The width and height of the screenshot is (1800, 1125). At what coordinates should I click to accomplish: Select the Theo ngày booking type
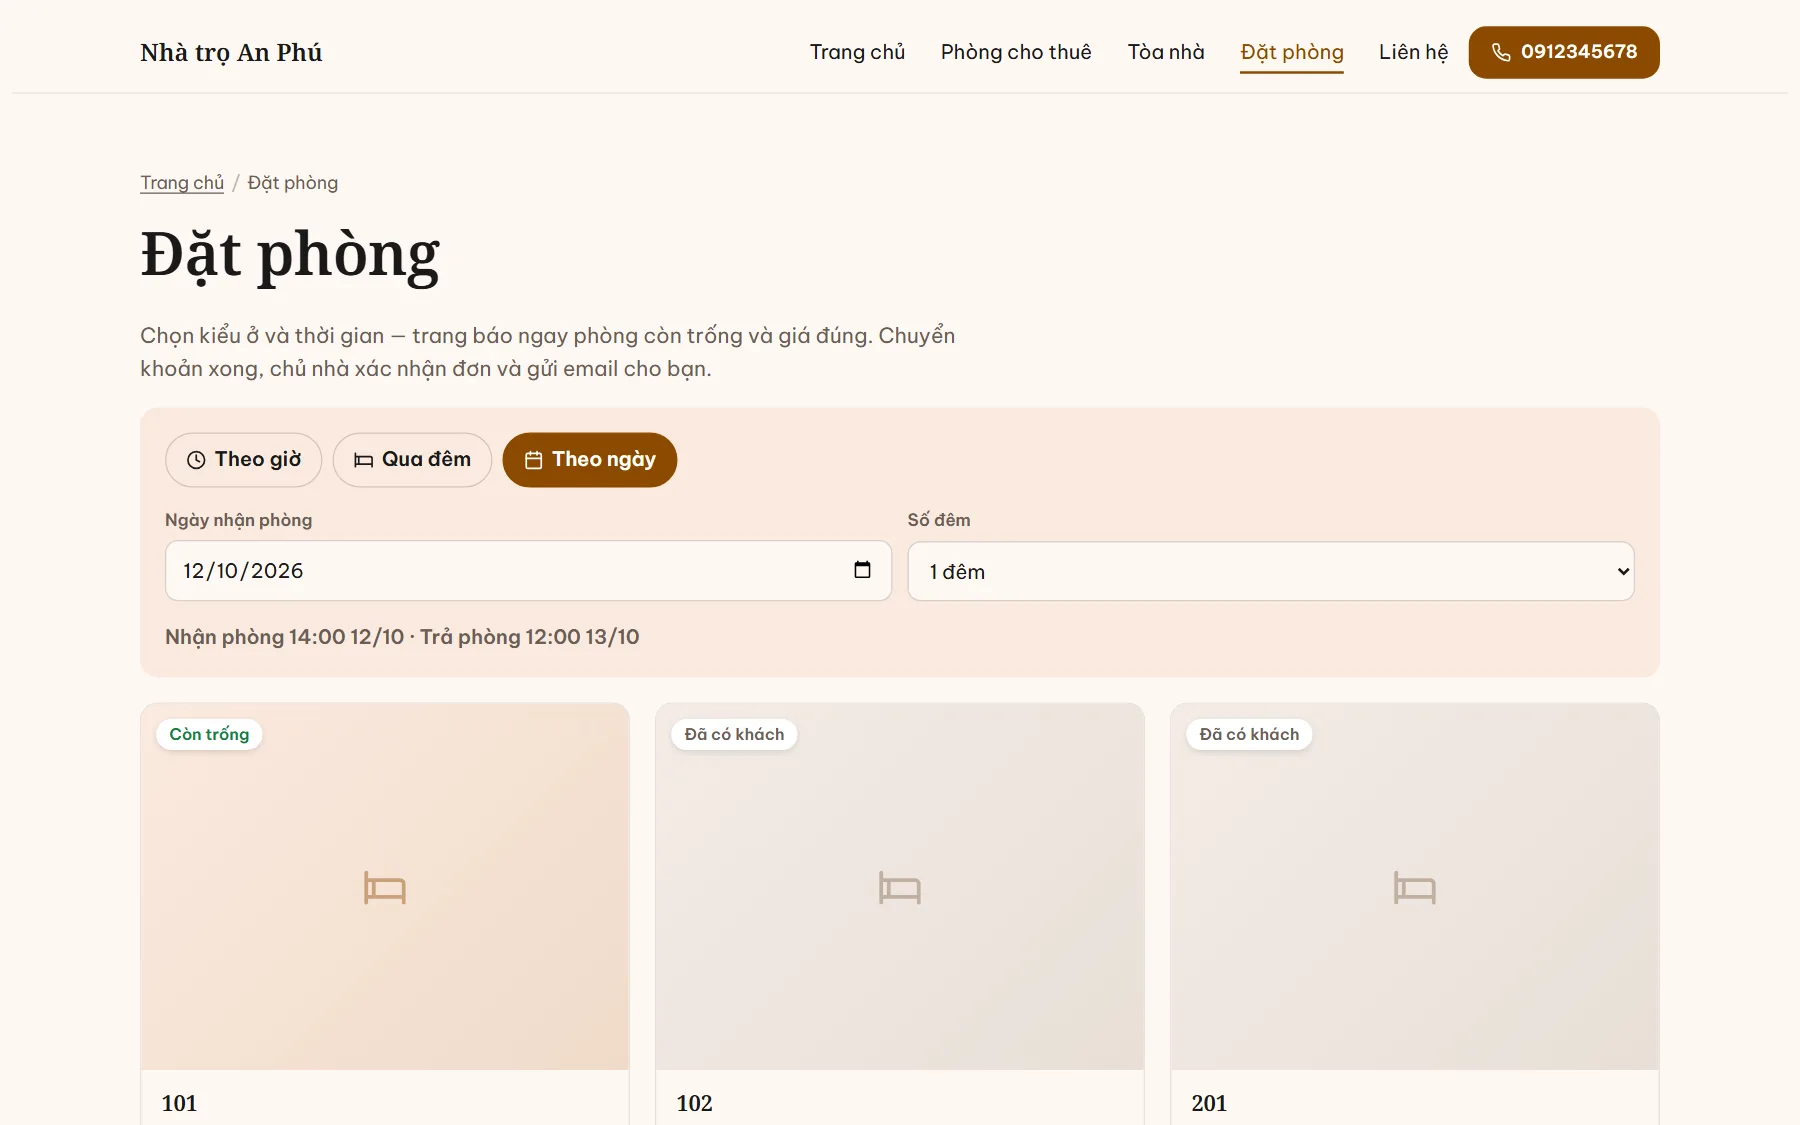pyautogui.click(x=590, y=460)
